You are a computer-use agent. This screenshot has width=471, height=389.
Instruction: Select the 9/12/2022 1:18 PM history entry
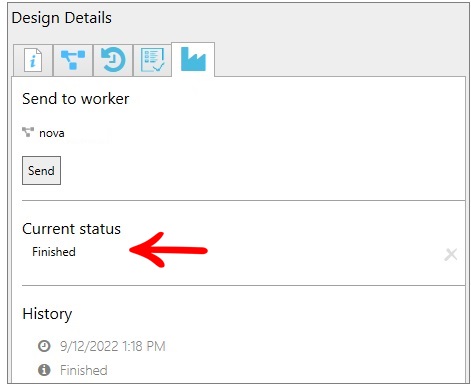pyautogui.click(x=113, y=346)
